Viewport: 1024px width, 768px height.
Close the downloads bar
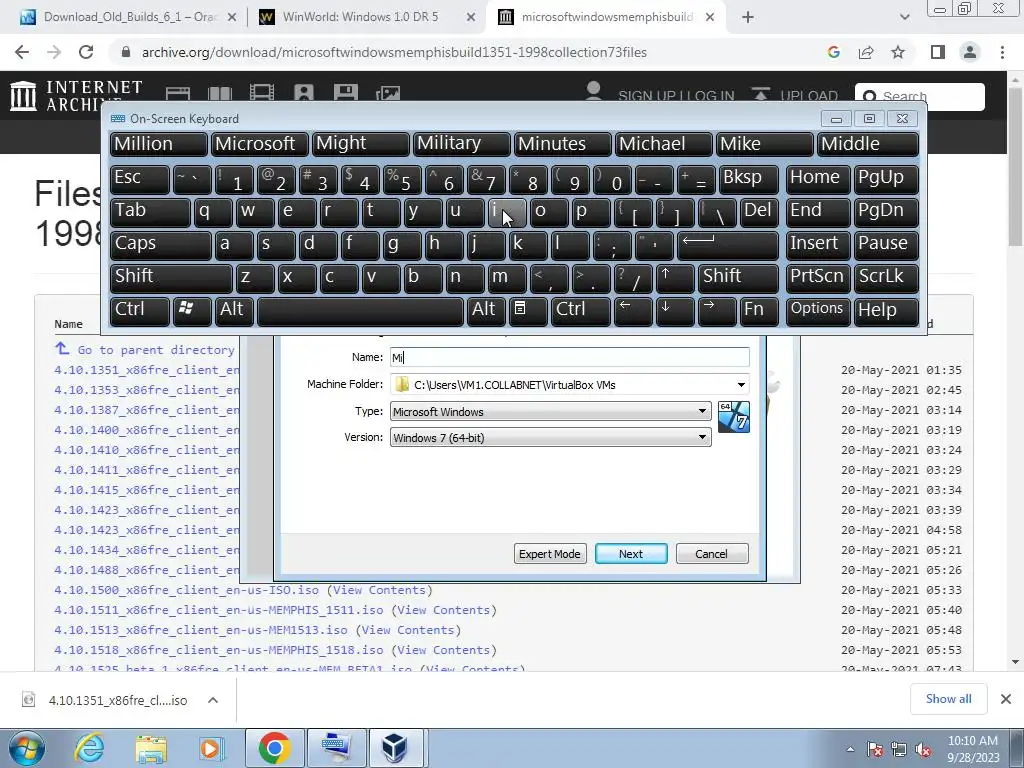[x=1006, y=699]
